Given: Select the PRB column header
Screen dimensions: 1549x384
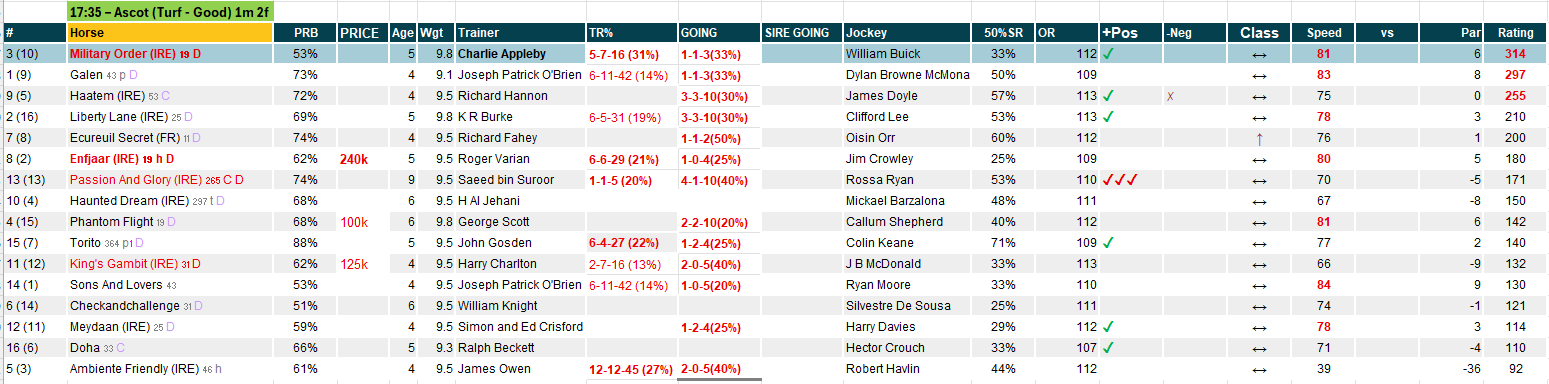Looking at the screenshot, I should pyautogui.click(x=306, y=33).
